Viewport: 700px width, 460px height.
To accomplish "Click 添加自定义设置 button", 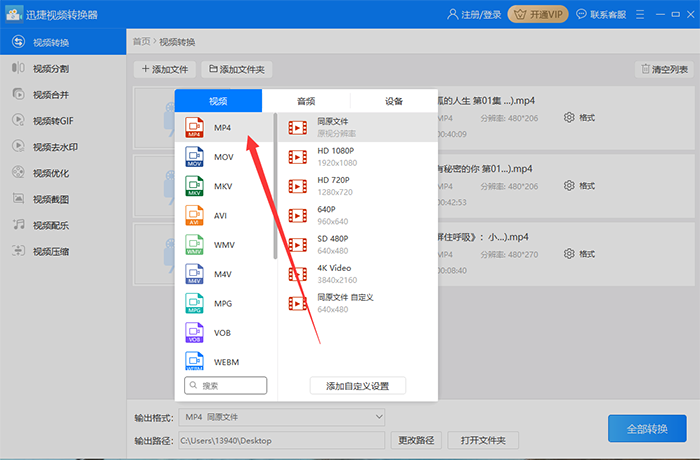I will pos(357,386).
